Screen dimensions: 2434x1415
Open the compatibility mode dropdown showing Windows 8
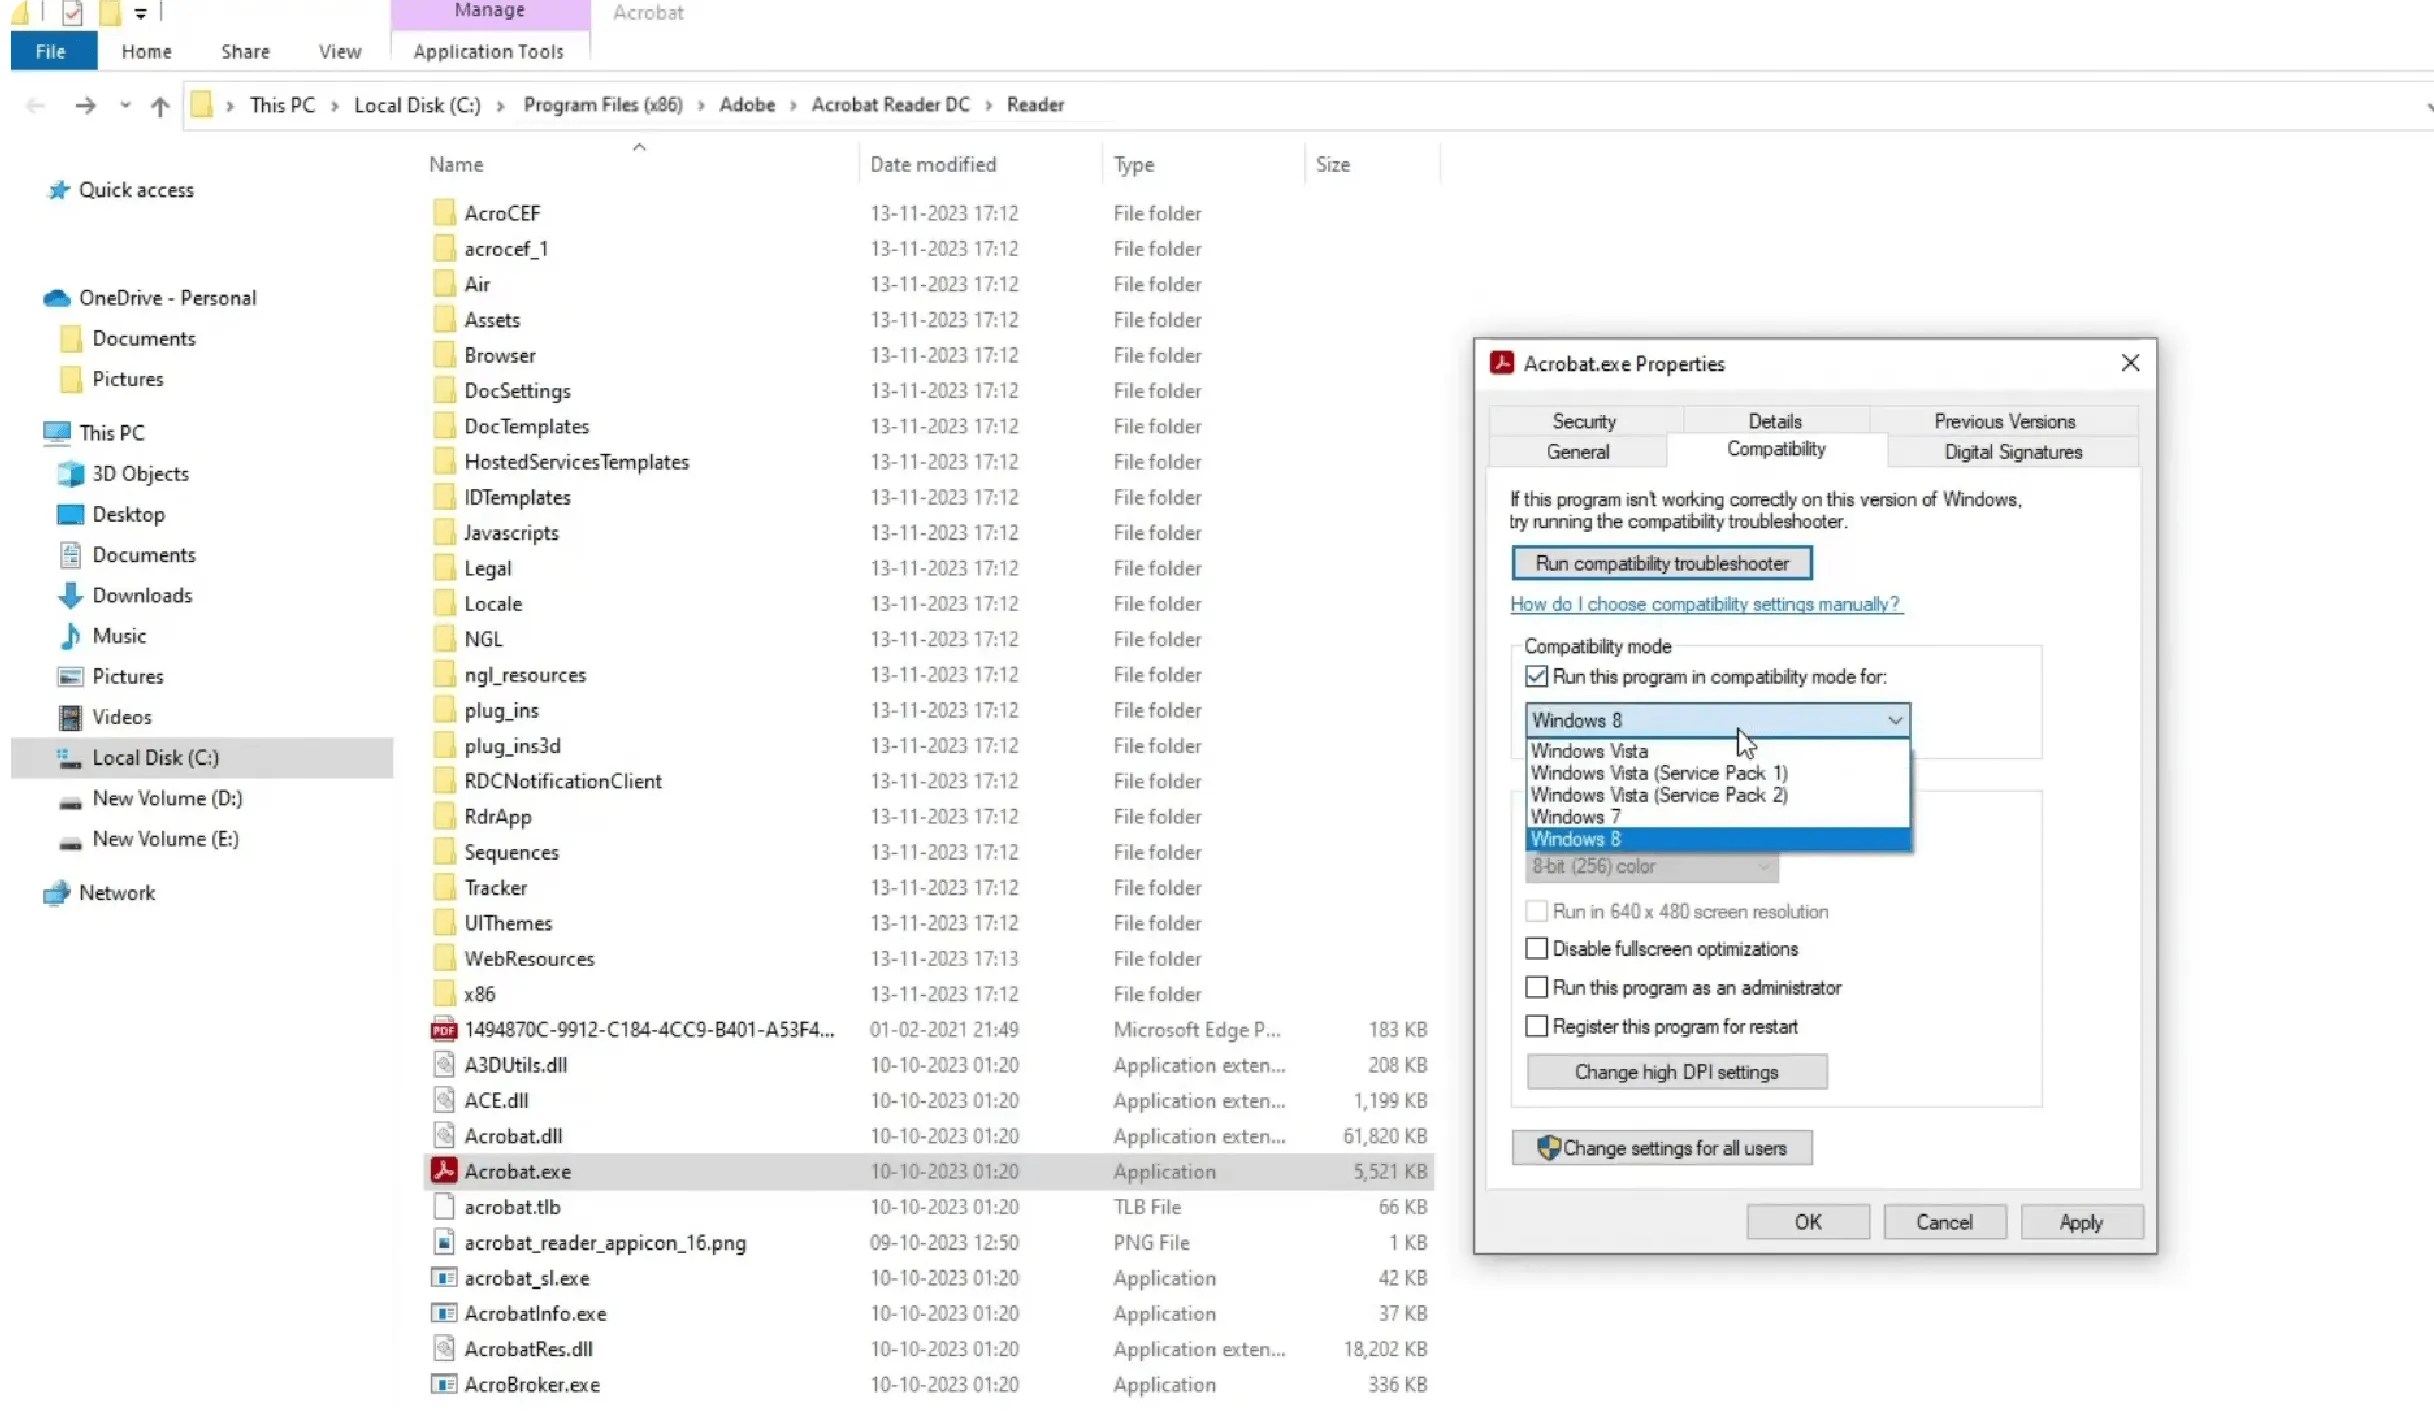1895,720
